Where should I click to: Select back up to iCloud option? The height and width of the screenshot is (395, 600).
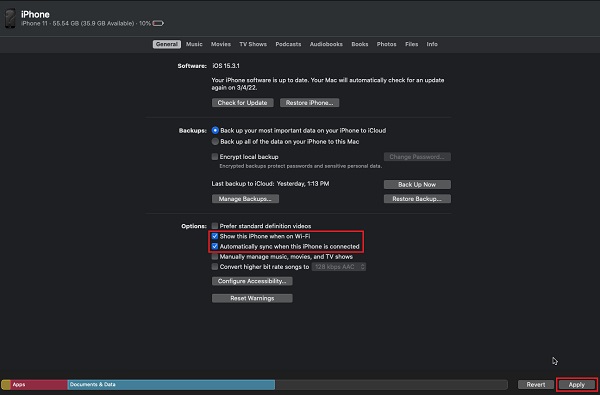coord(215,131)
